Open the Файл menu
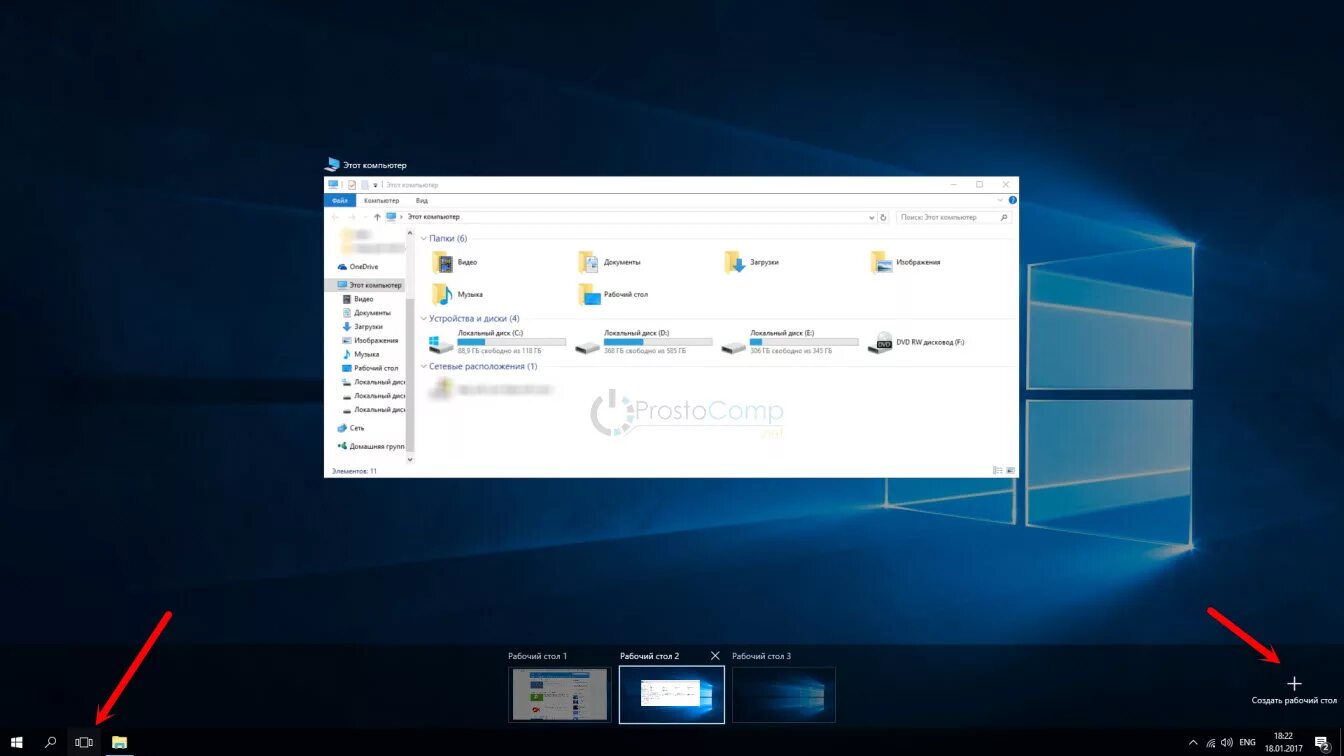The width and height of the screenshot is (1344, 756). tap(340, 200)
